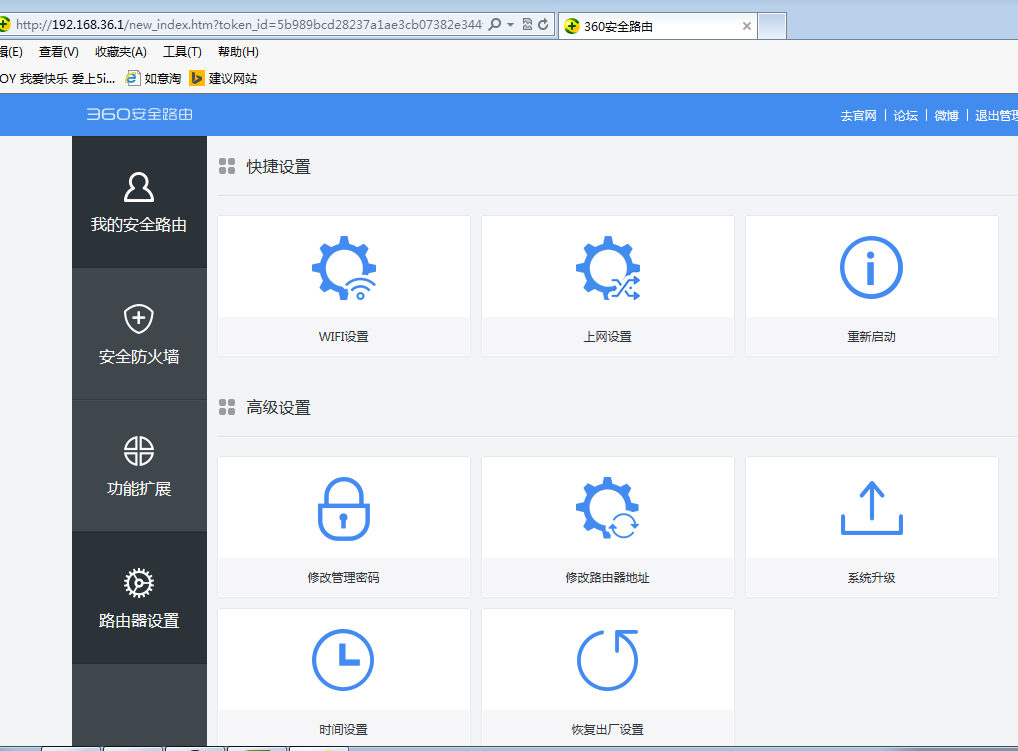Click the 高级设置 grid icon
The width and height of the screenshot is (1018, 751).
(x=227, y=407)
